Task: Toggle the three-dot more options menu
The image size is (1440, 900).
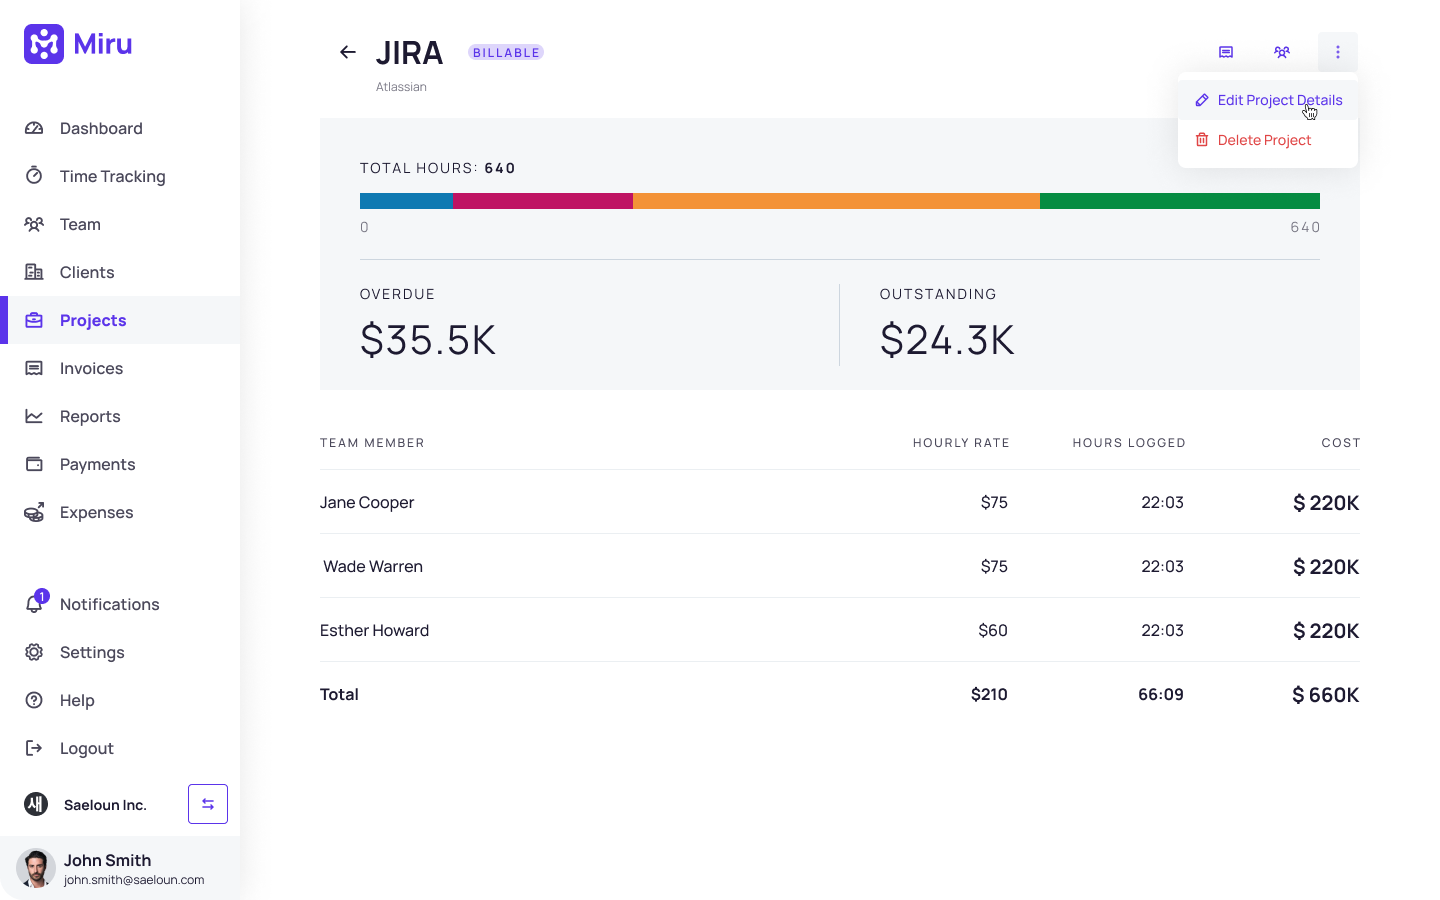Action: 1338,52
